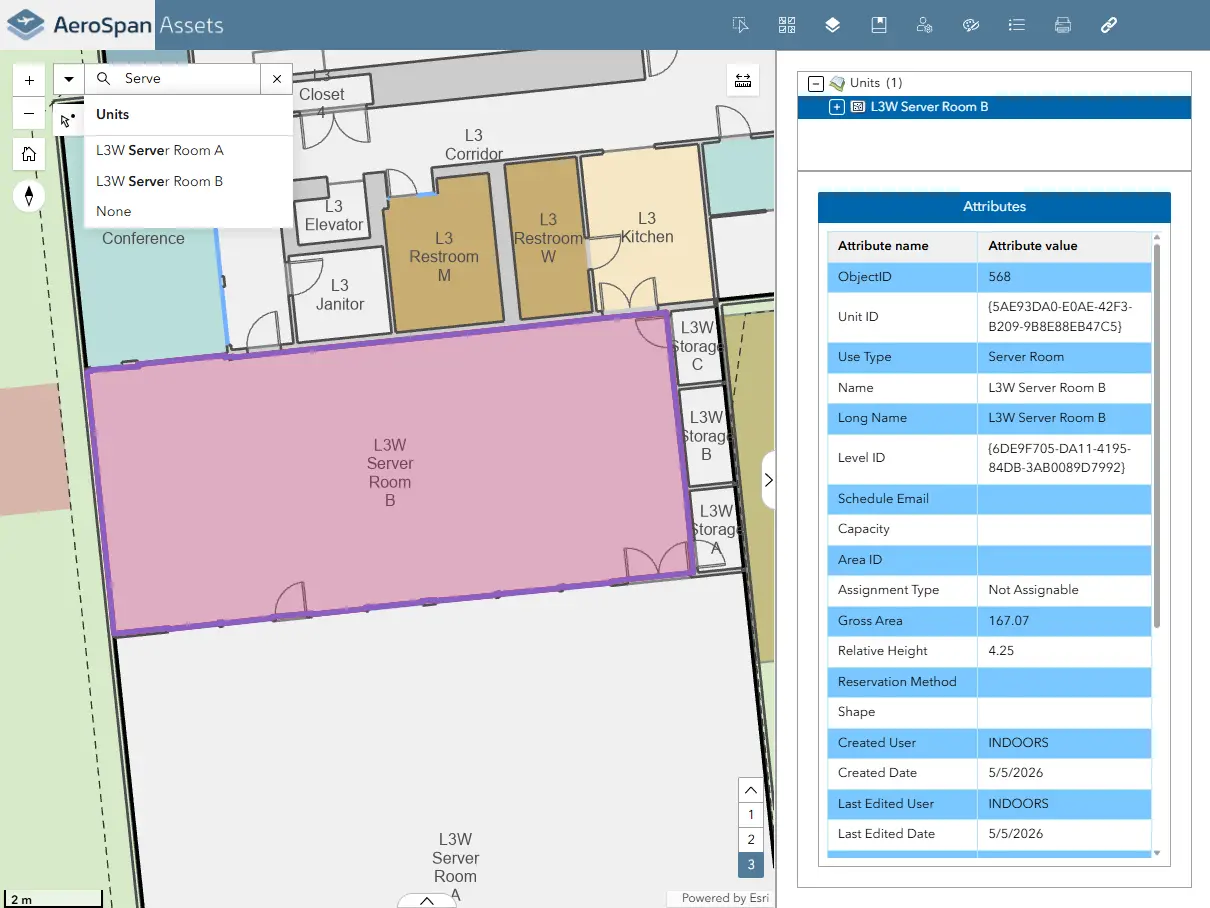Click the Attributes table vertical scrollbar

[1157, 435]
